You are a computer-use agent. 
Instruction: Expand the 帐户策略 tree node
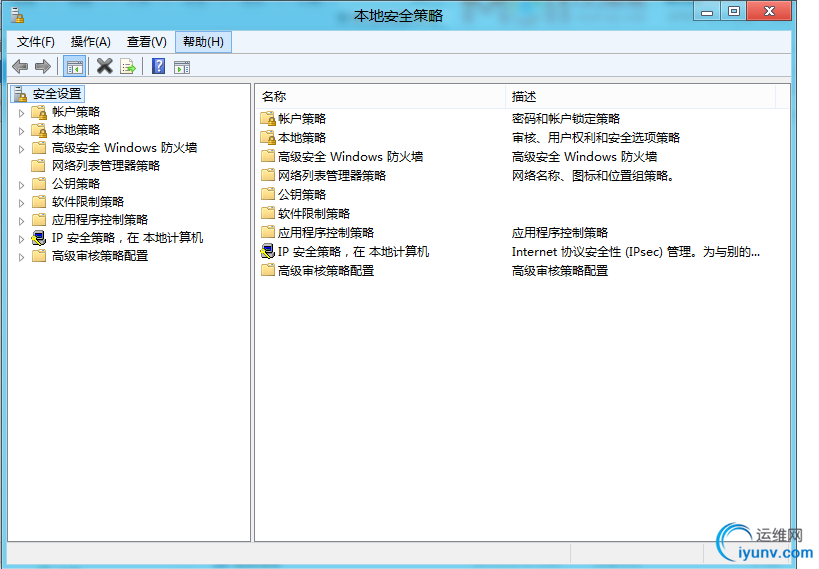[x=21, y=113]
